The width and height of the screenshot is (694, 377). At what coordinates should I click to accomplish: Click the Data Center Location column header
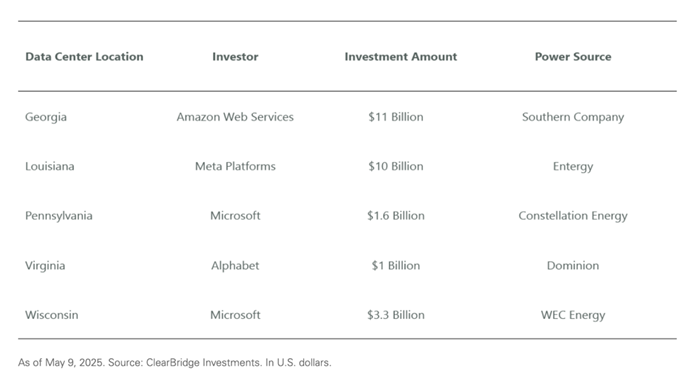[x=84, y=57]
